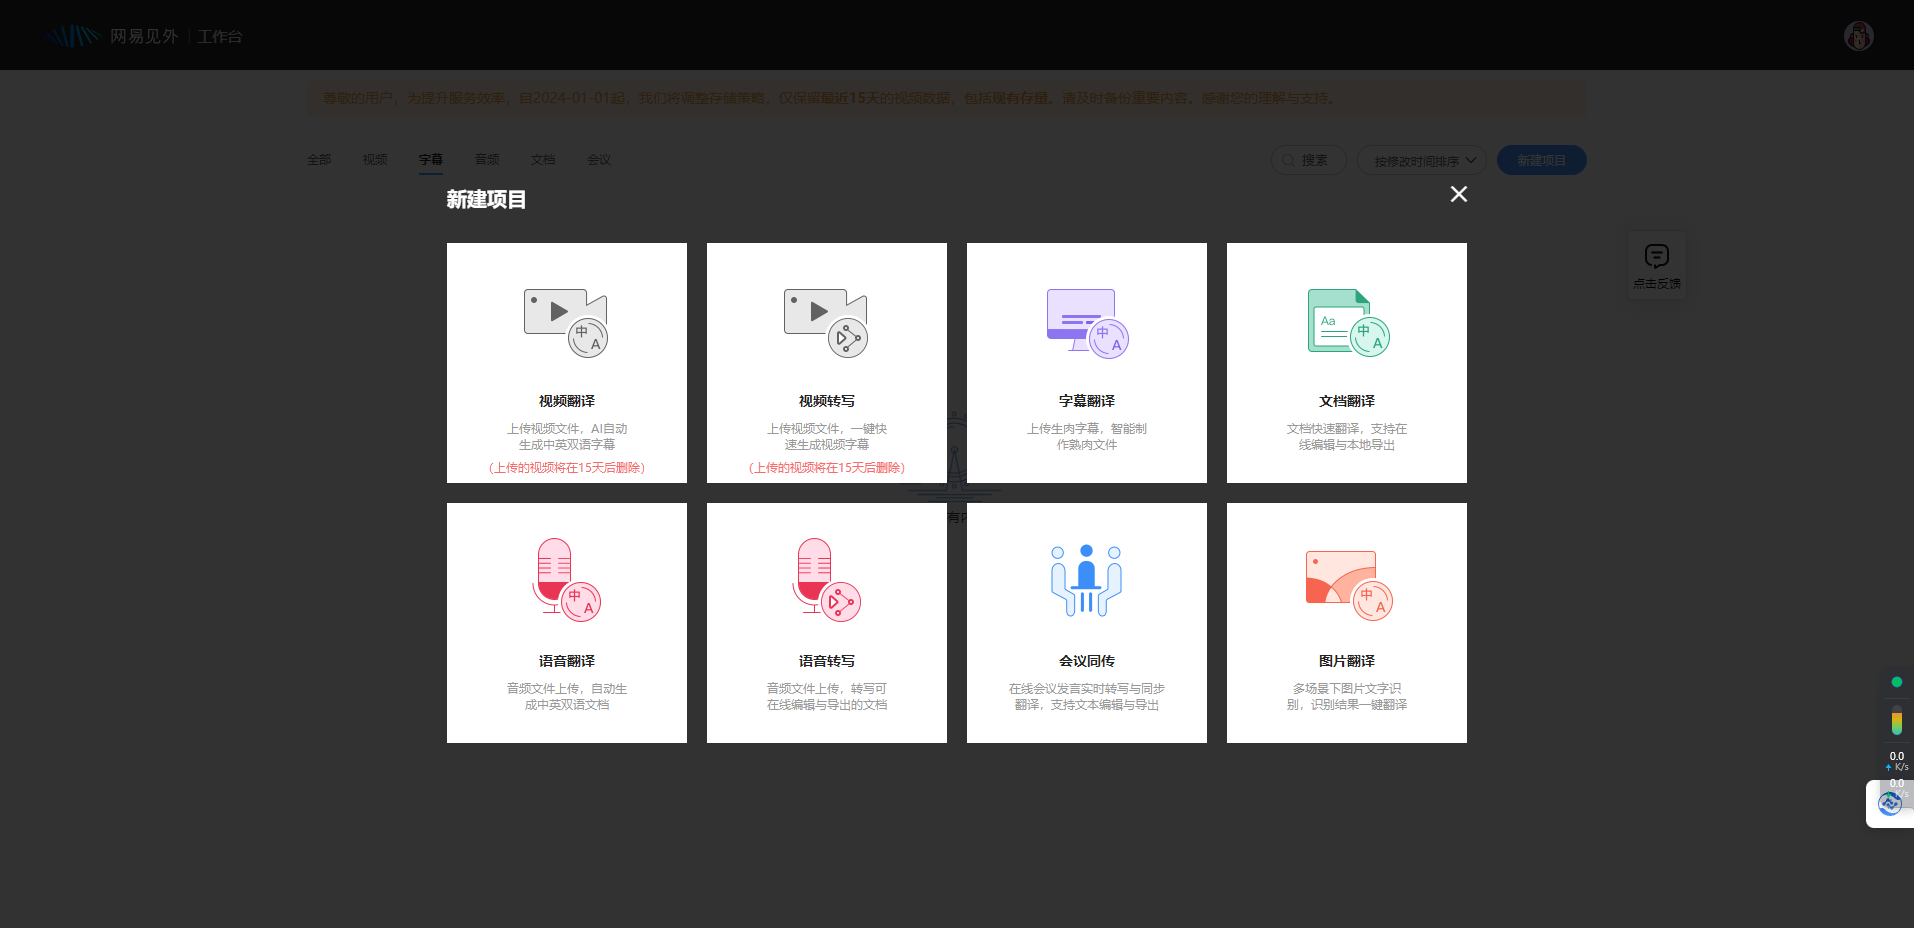Choose the 图片翻译 image translation icon
This screenshot has height=928, width=1914.
[1347, 584]
